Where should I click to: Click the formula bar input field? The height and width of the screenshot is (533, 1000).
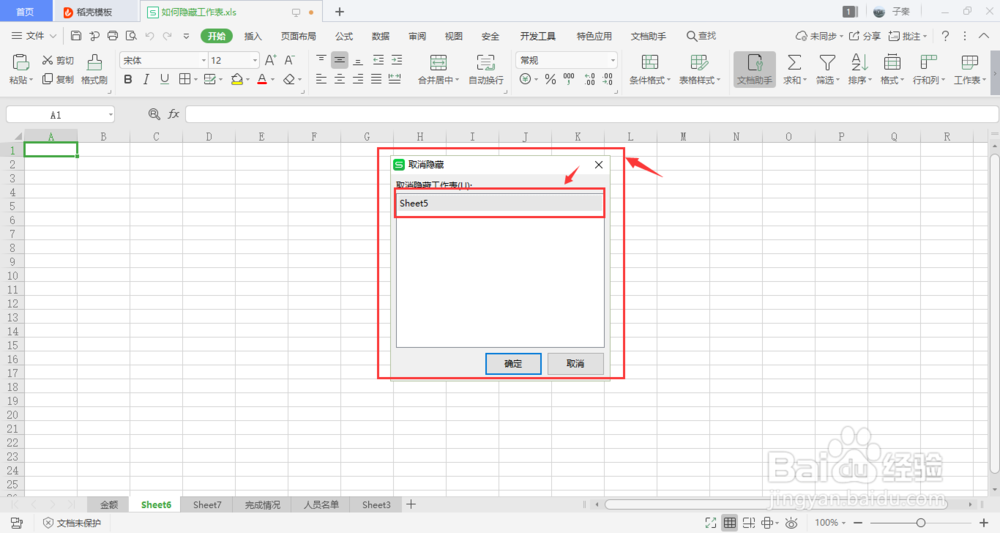tap(591, 114)
